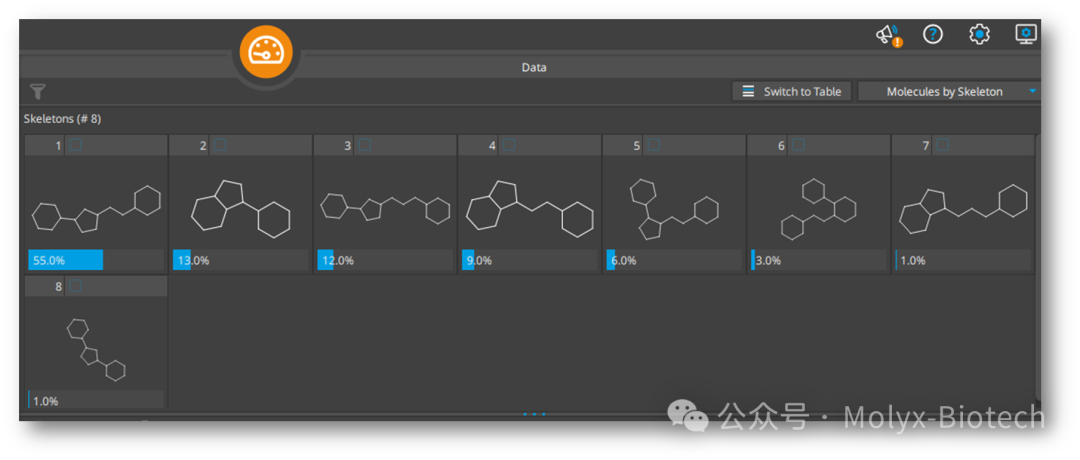The height and width of the screenshot is (460, 1080).
Task: Select skeleton 4 structure thumbnail
Action: [x=530, y=209]
